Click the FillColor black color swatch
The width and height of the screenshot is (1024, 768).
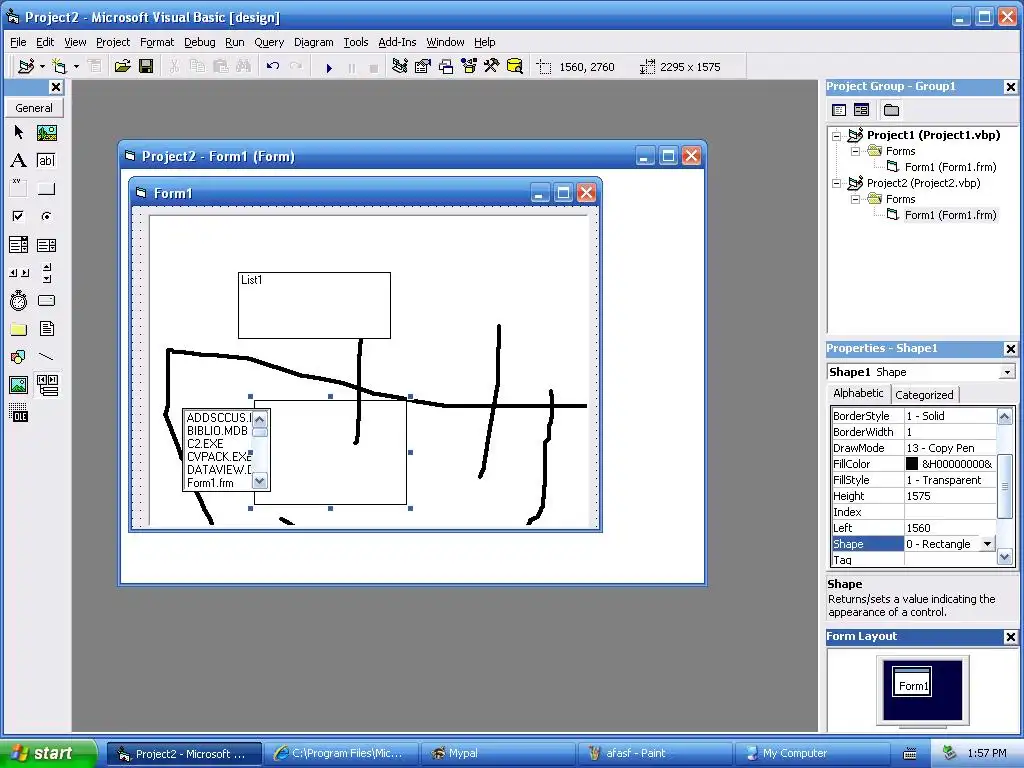912,464
